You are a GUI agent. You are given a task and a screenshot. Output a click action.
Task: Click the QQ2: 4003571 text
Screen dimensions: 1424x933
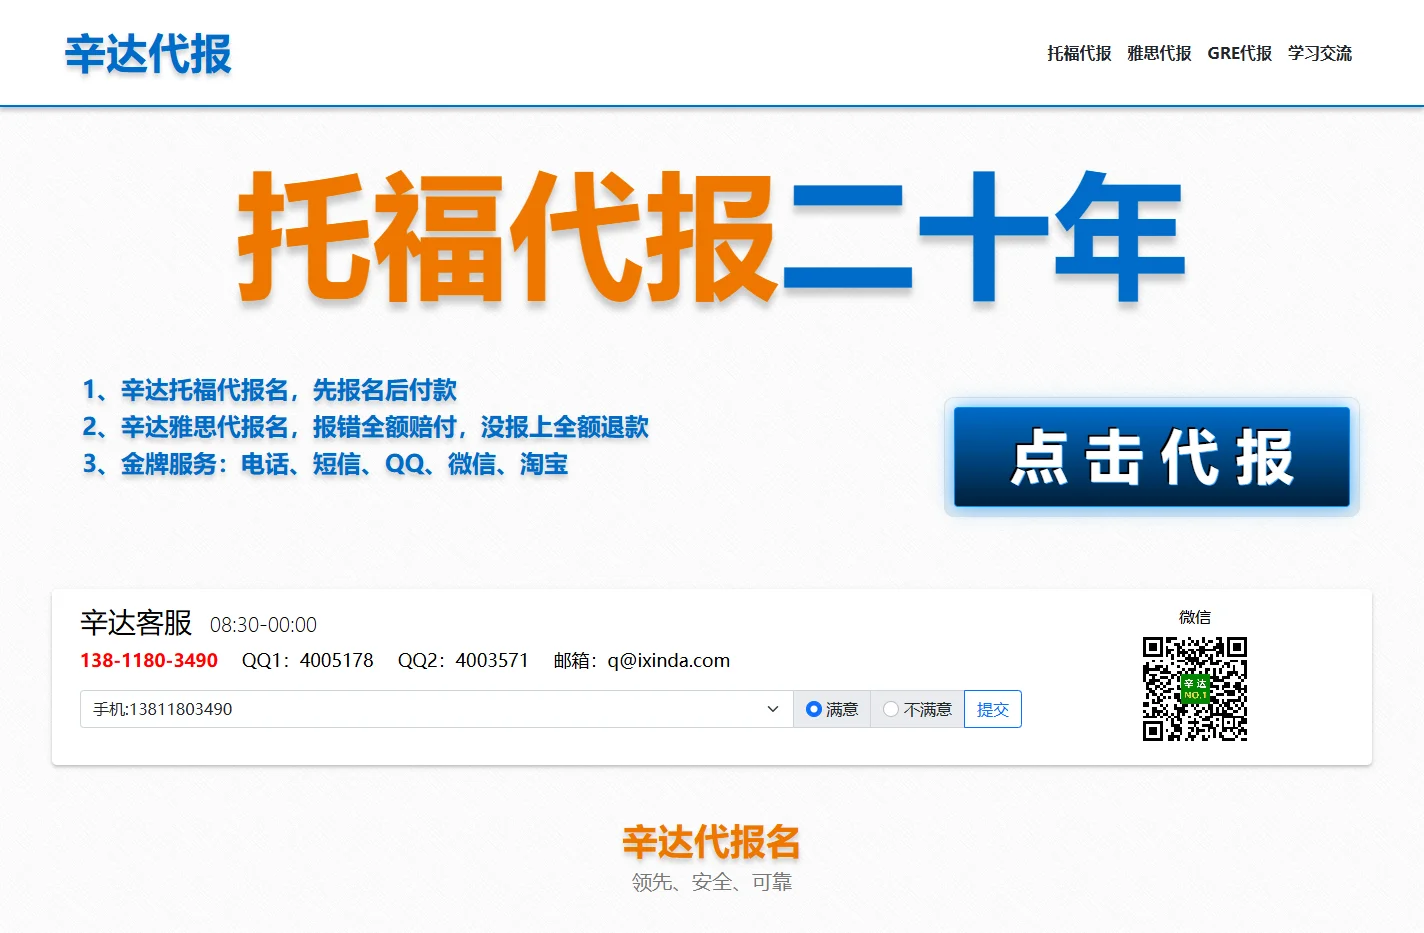click(x=463, y=660)
